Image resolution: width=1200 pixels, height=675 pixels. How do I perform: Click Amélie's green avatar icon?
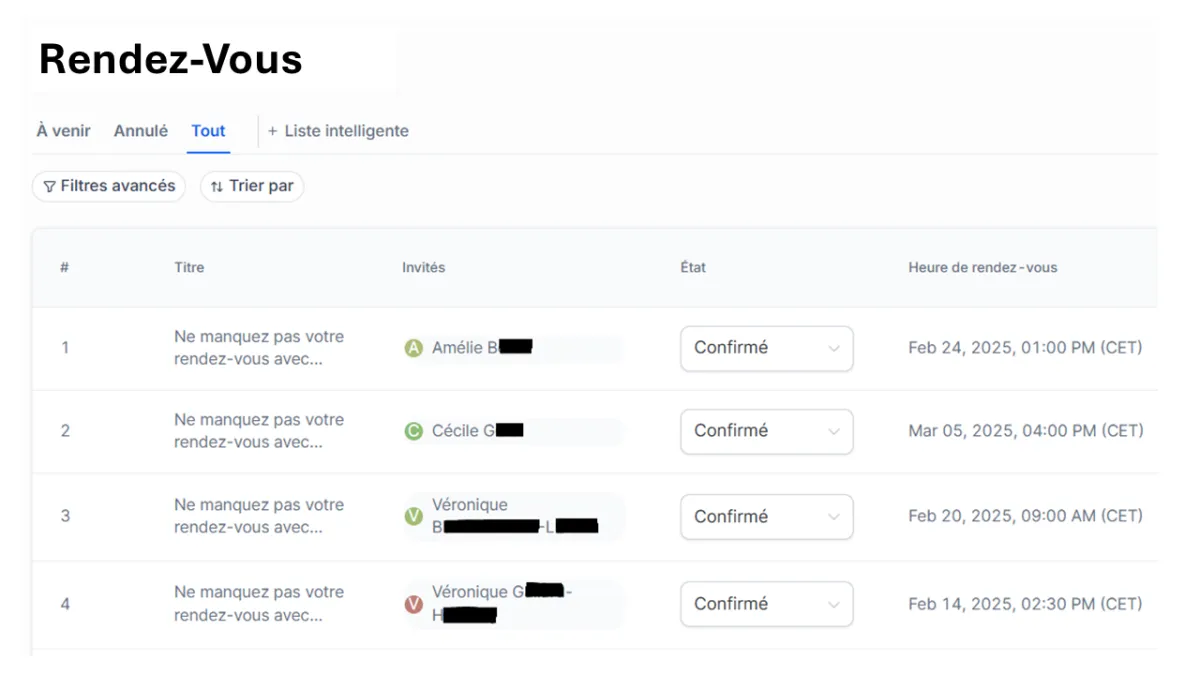(x=413, y=348)
